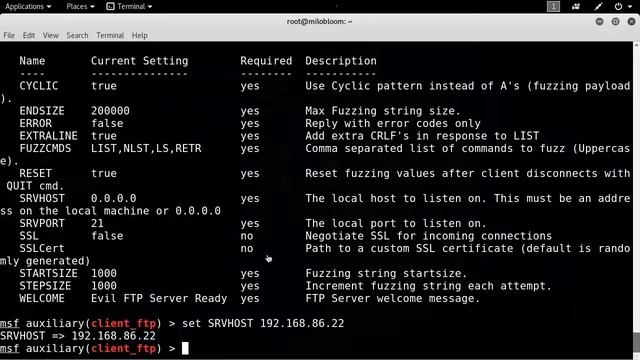This screenshot has width=640, height=360.
Task: Click the SSLCert option name
Action: (x=42, y=248)
